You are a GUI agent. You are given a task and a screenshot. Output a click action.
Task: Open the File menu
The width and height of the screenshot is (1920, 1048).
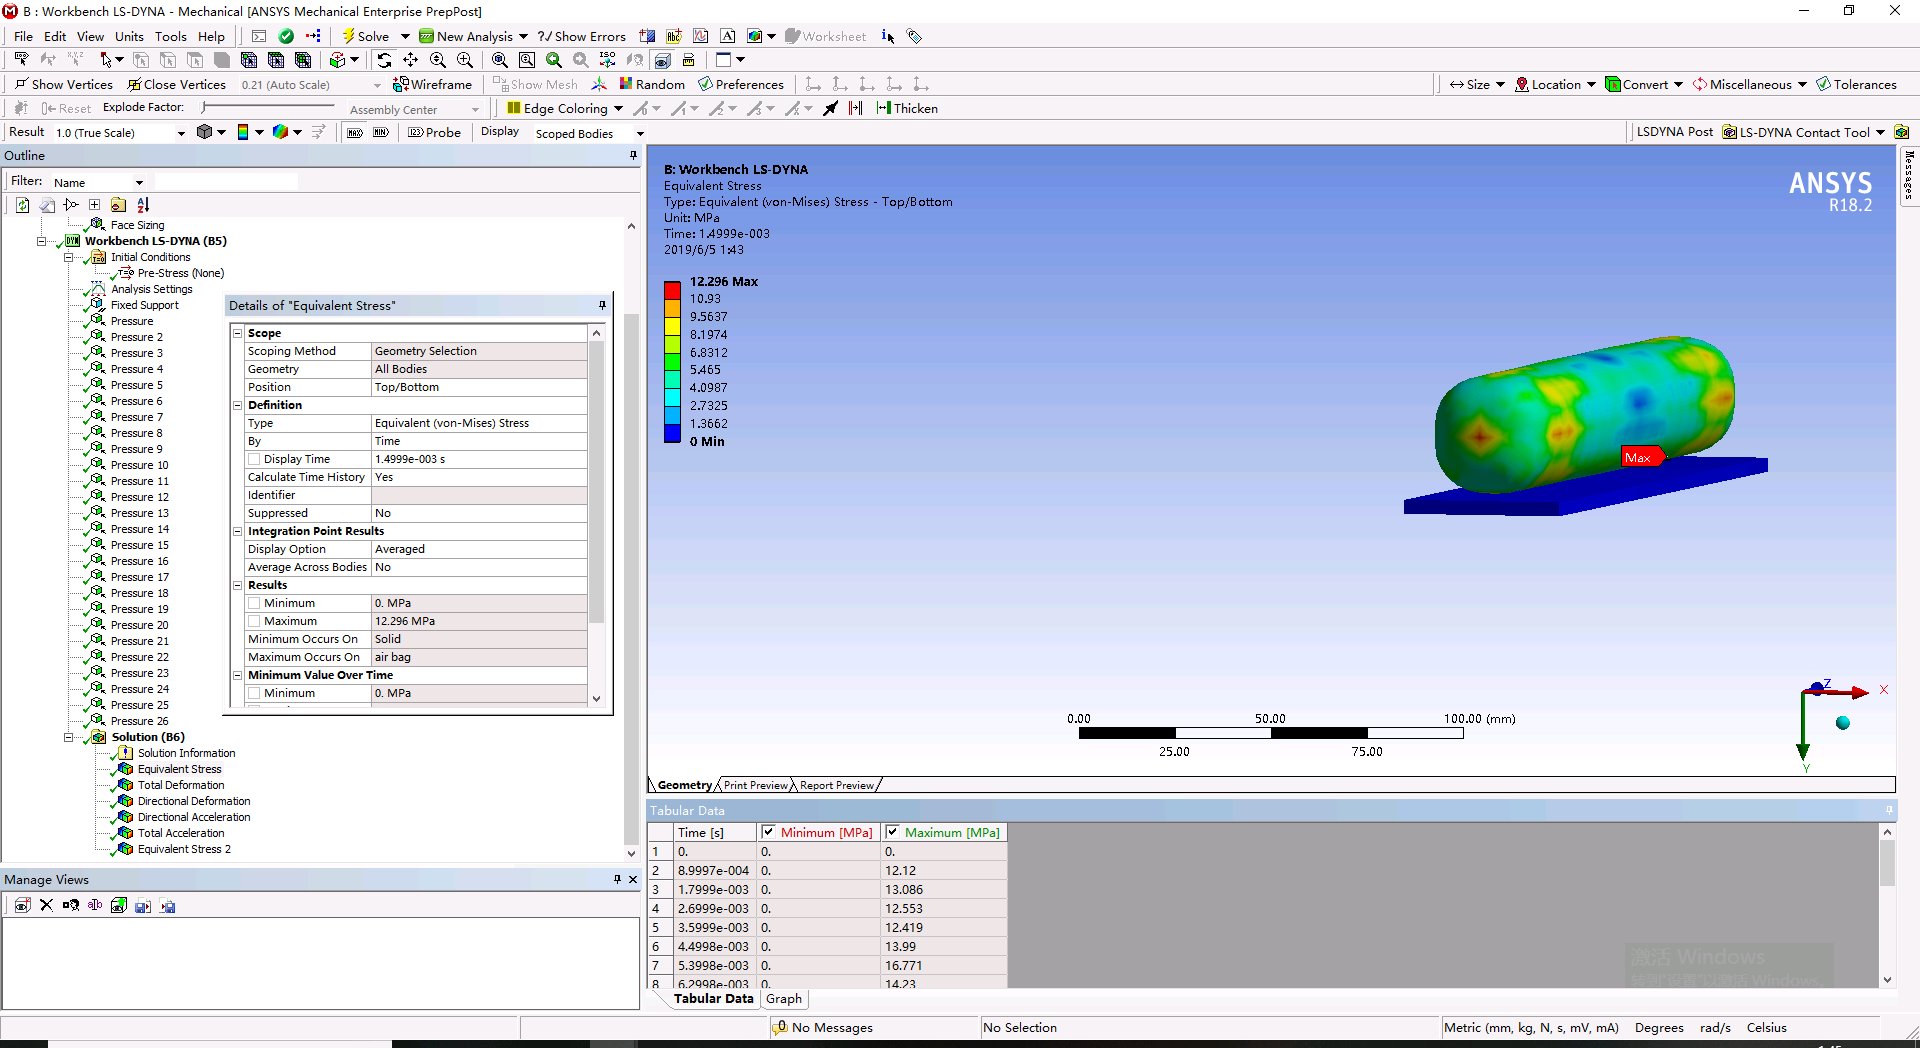tap(23, 36)
